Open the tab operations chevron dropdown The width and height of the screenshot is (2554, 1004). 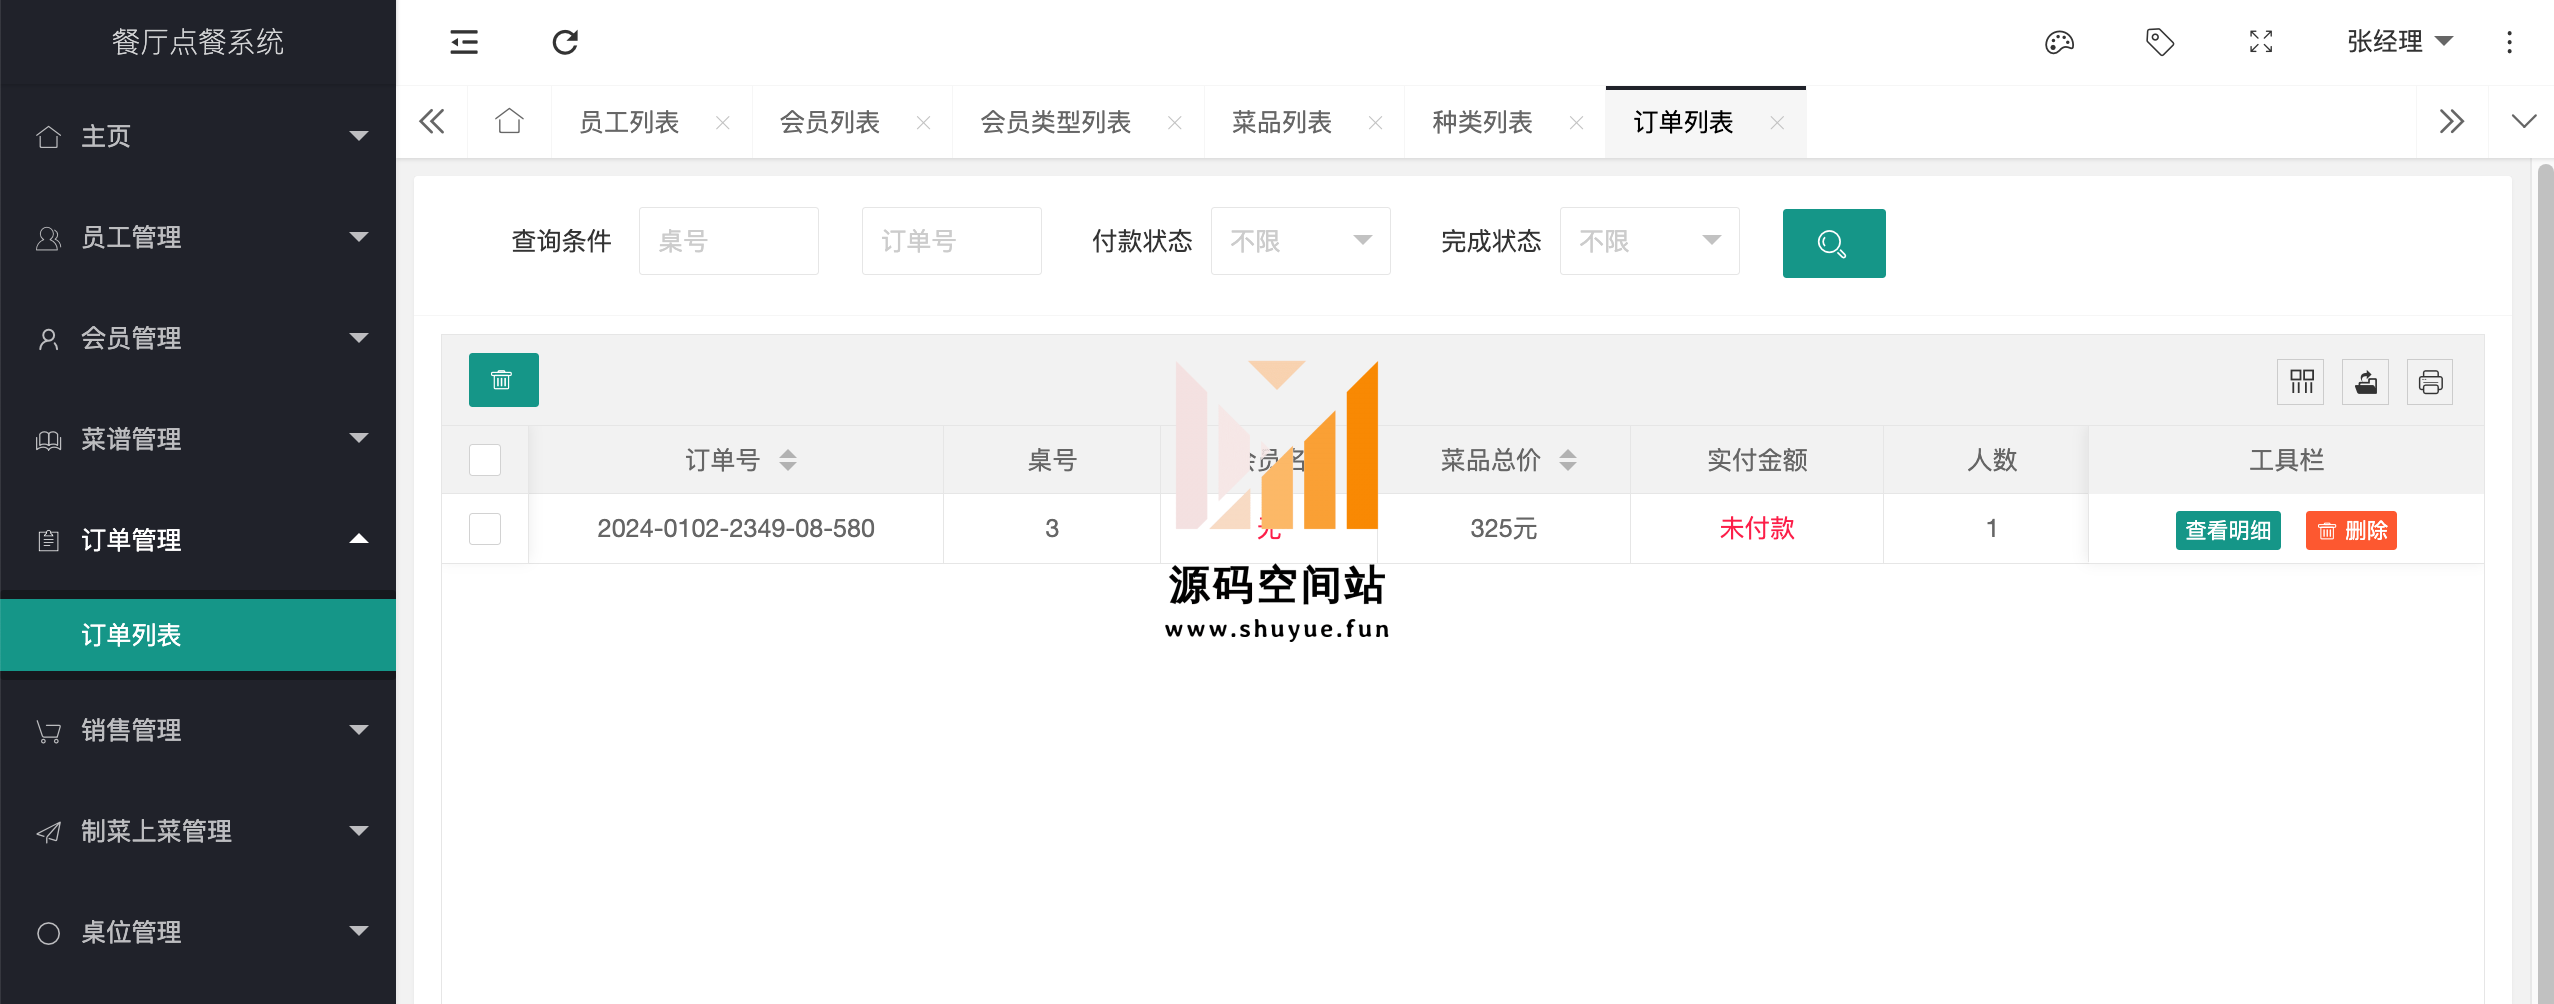(2524, 122)
